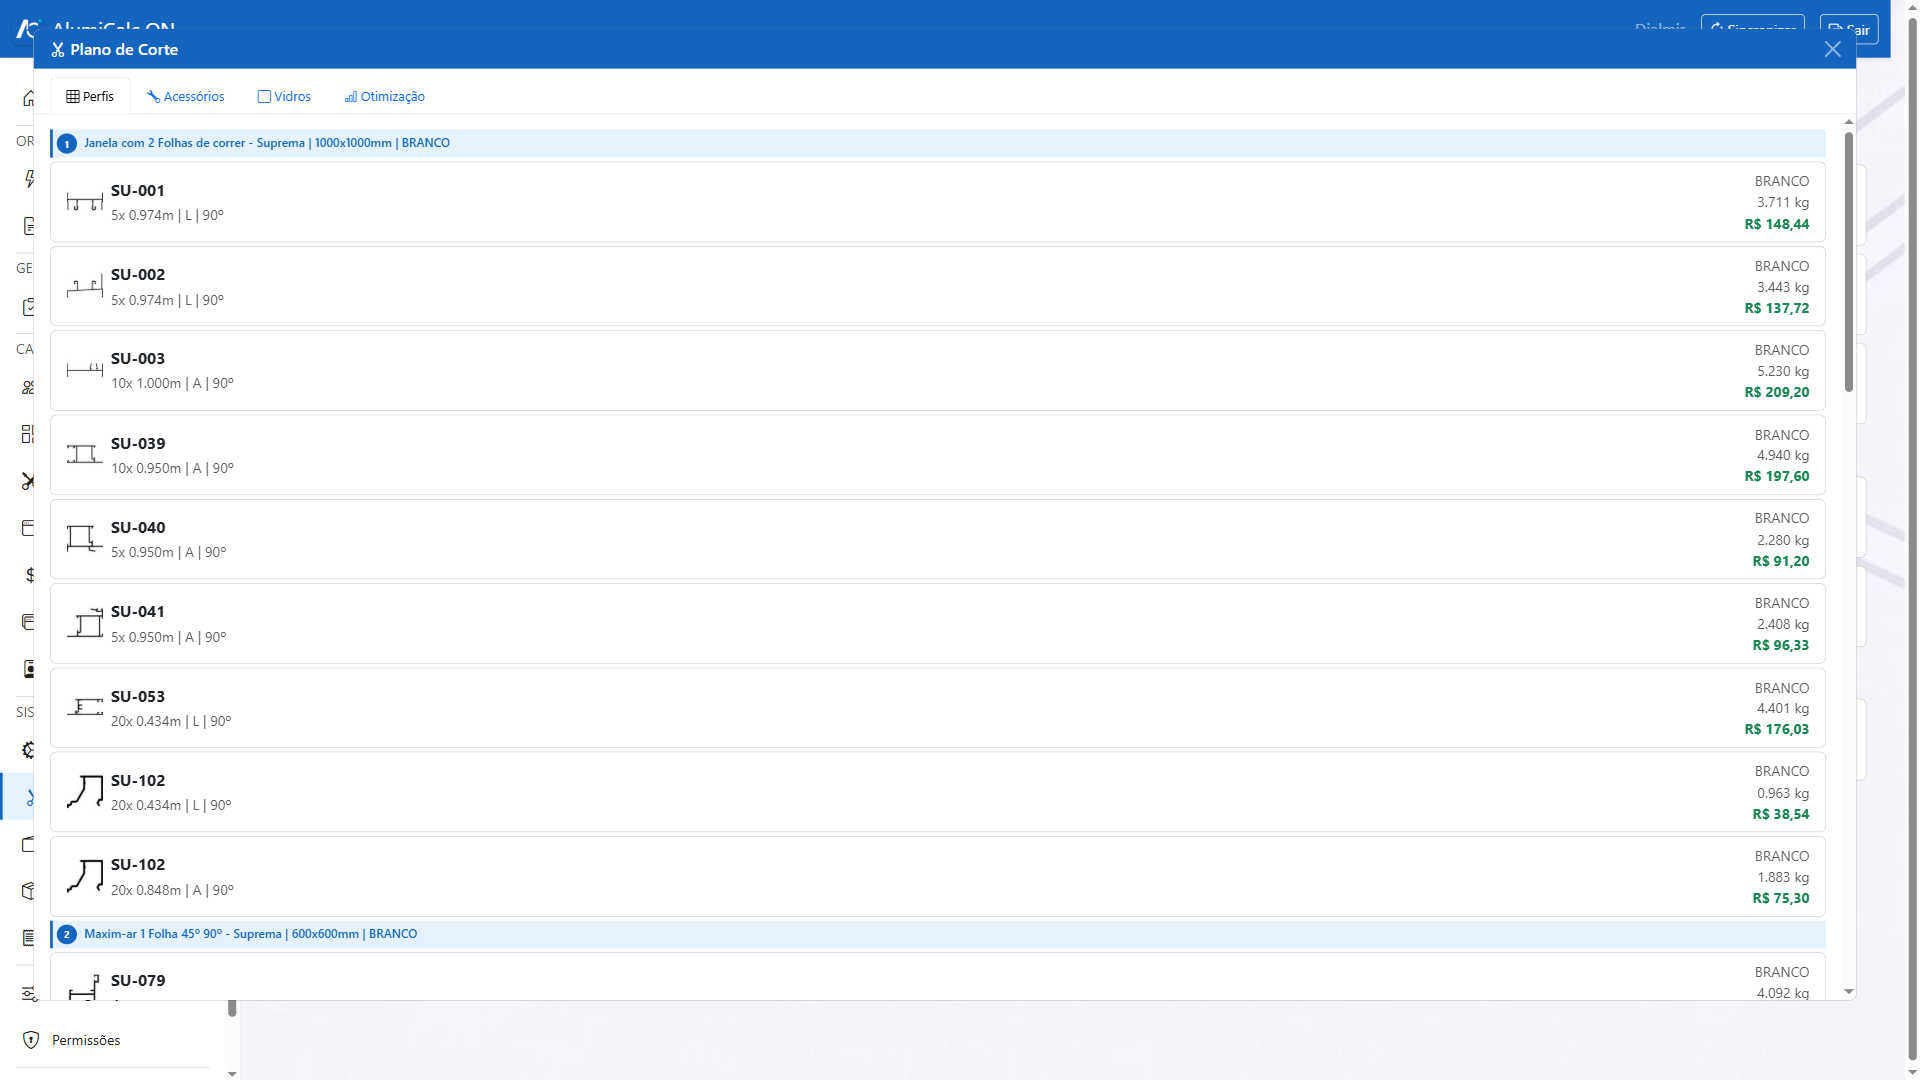Open the Acessórios tab
The width and height of the screenshot is (1920, 1080).
point(186,97)
